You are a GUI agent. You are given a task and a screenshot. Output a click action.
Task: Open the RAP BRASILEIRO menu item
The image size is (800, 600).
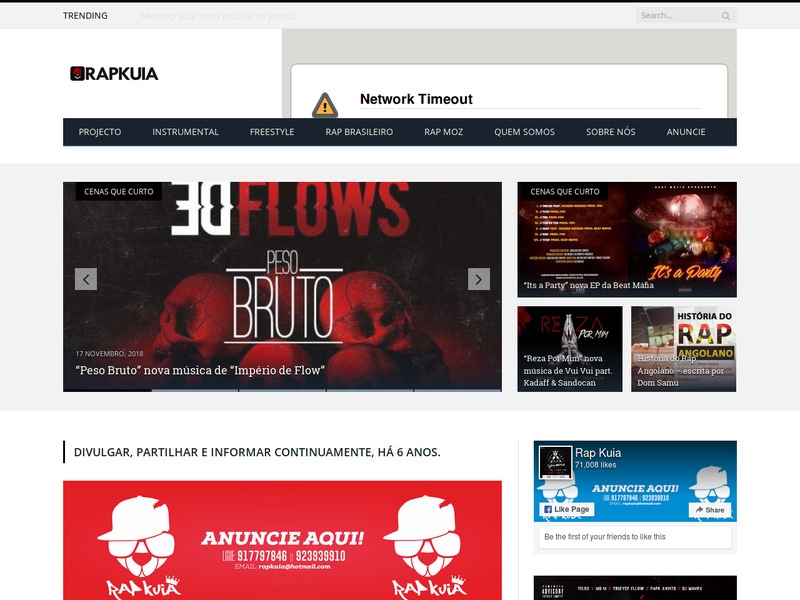coord(359,132)
